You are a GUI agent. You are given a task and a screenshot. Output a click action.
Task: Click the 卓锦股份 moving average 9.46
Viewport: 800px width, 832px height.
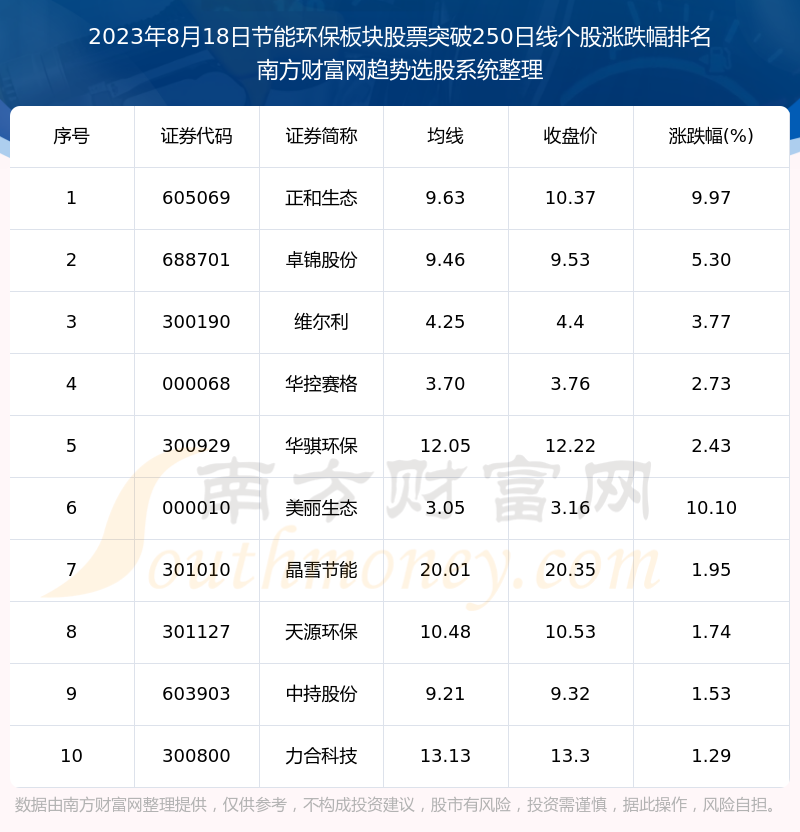pyautogui.click(x=446, y=260)
